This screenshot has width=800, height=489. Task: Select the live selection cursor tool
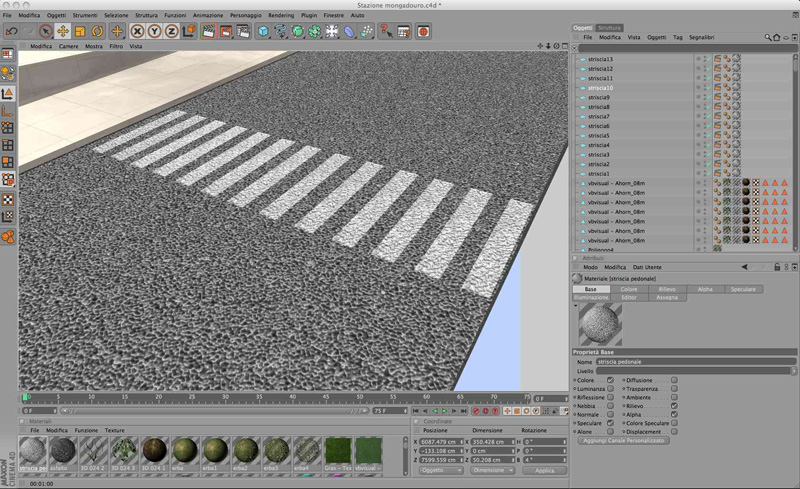pos(45,32)
